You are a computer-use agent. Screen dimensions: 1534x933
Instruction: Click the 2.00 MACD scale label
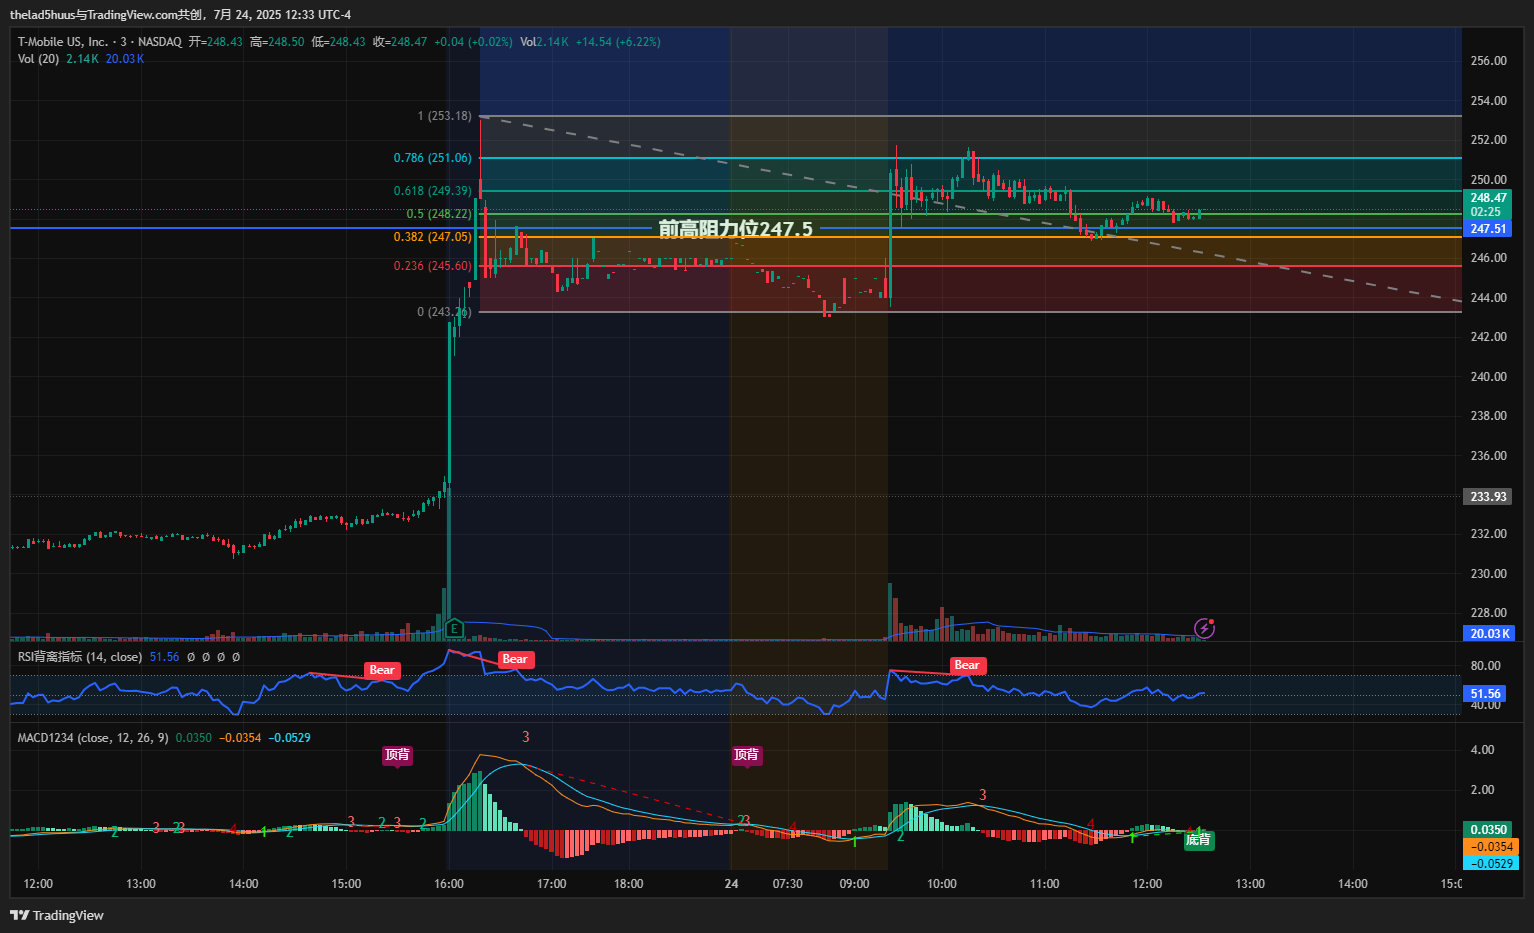(1483, 790)
